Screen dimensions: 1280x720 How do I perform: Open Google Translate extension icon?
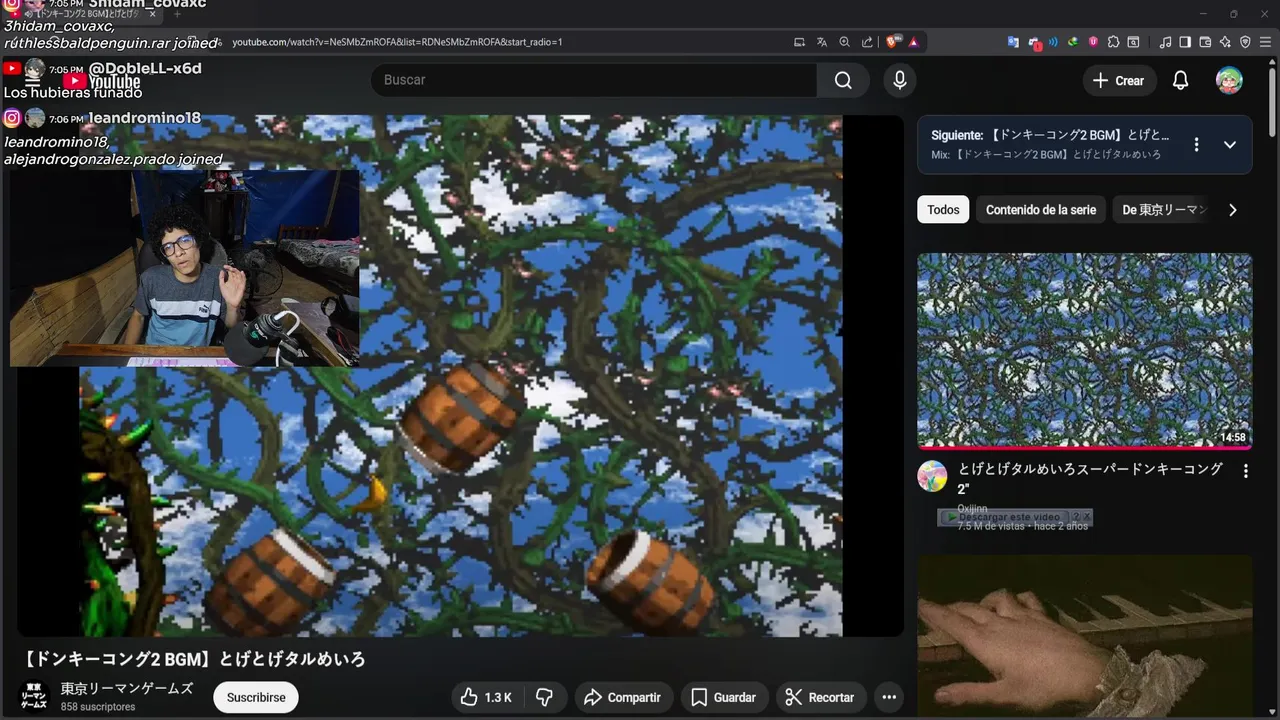(1013, 42)
